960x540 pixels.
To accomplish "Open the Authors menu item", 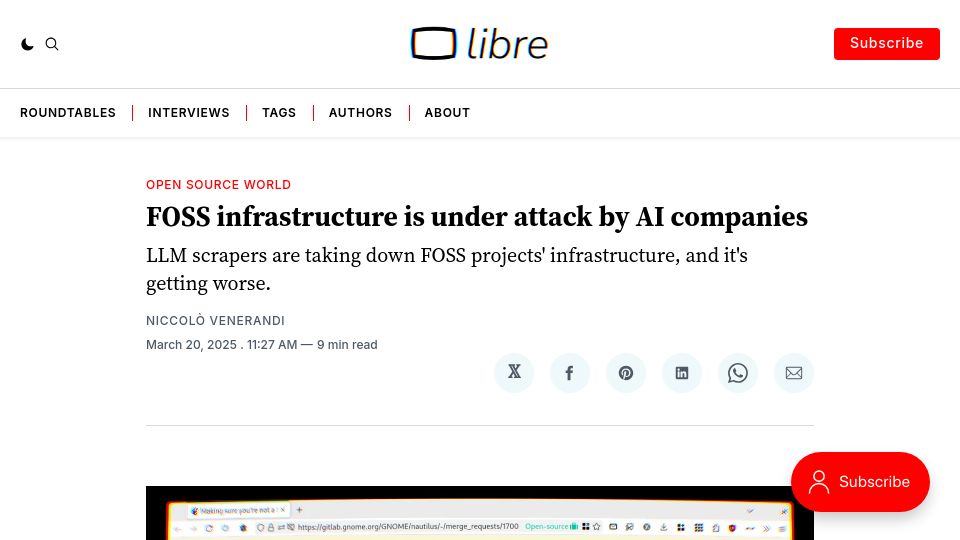I will pos(360,113).
